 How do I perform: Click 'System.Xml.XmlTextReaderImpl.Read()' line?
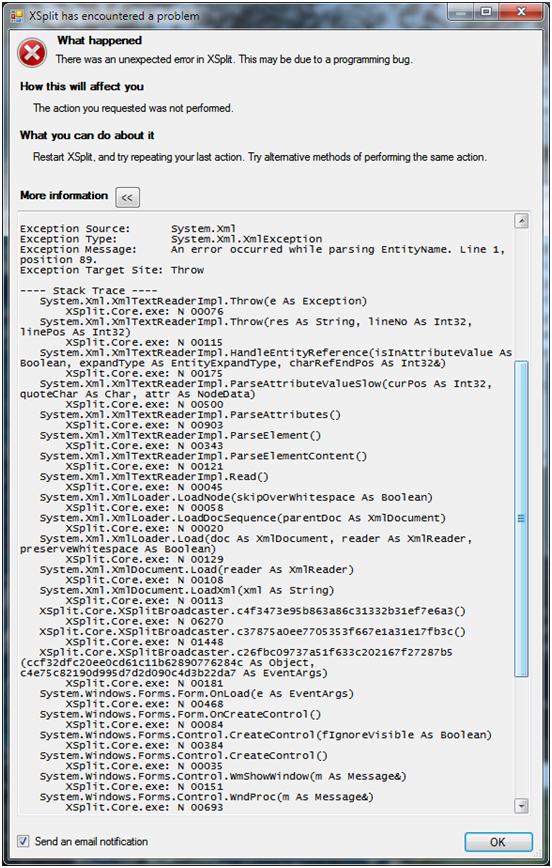(x=154, y=477)
